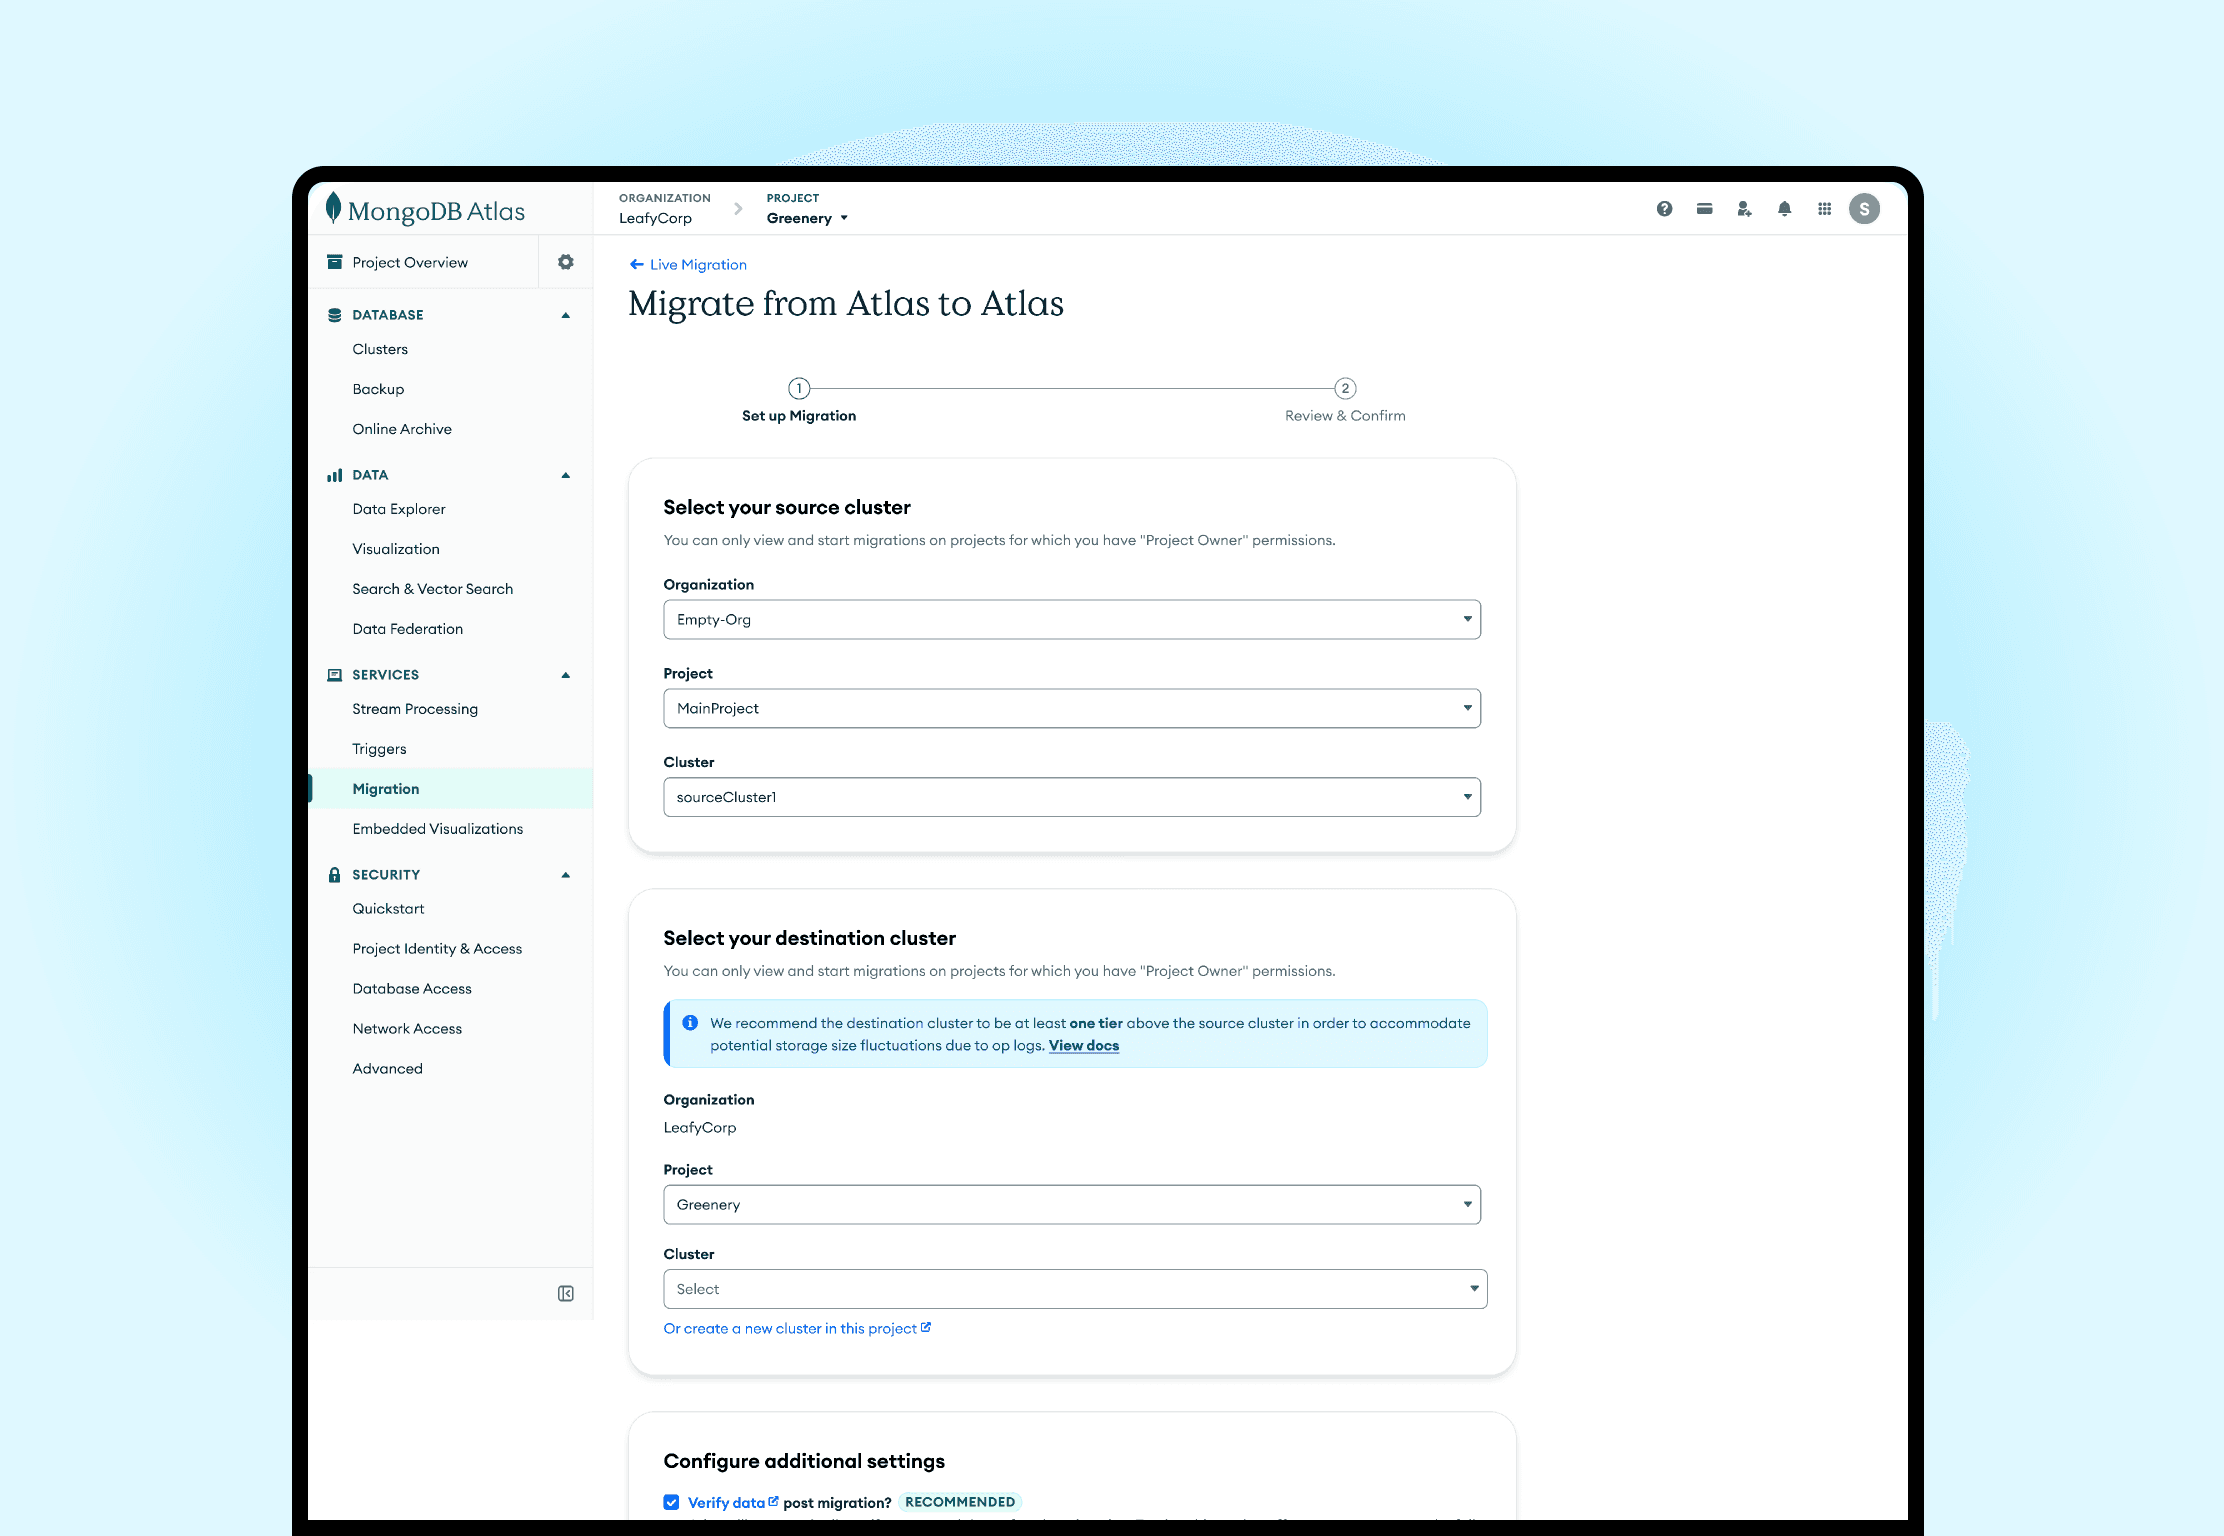Collapse the DATABASE sidebar section
This screenshot has width=2224, height=1536.
[566, 315]
